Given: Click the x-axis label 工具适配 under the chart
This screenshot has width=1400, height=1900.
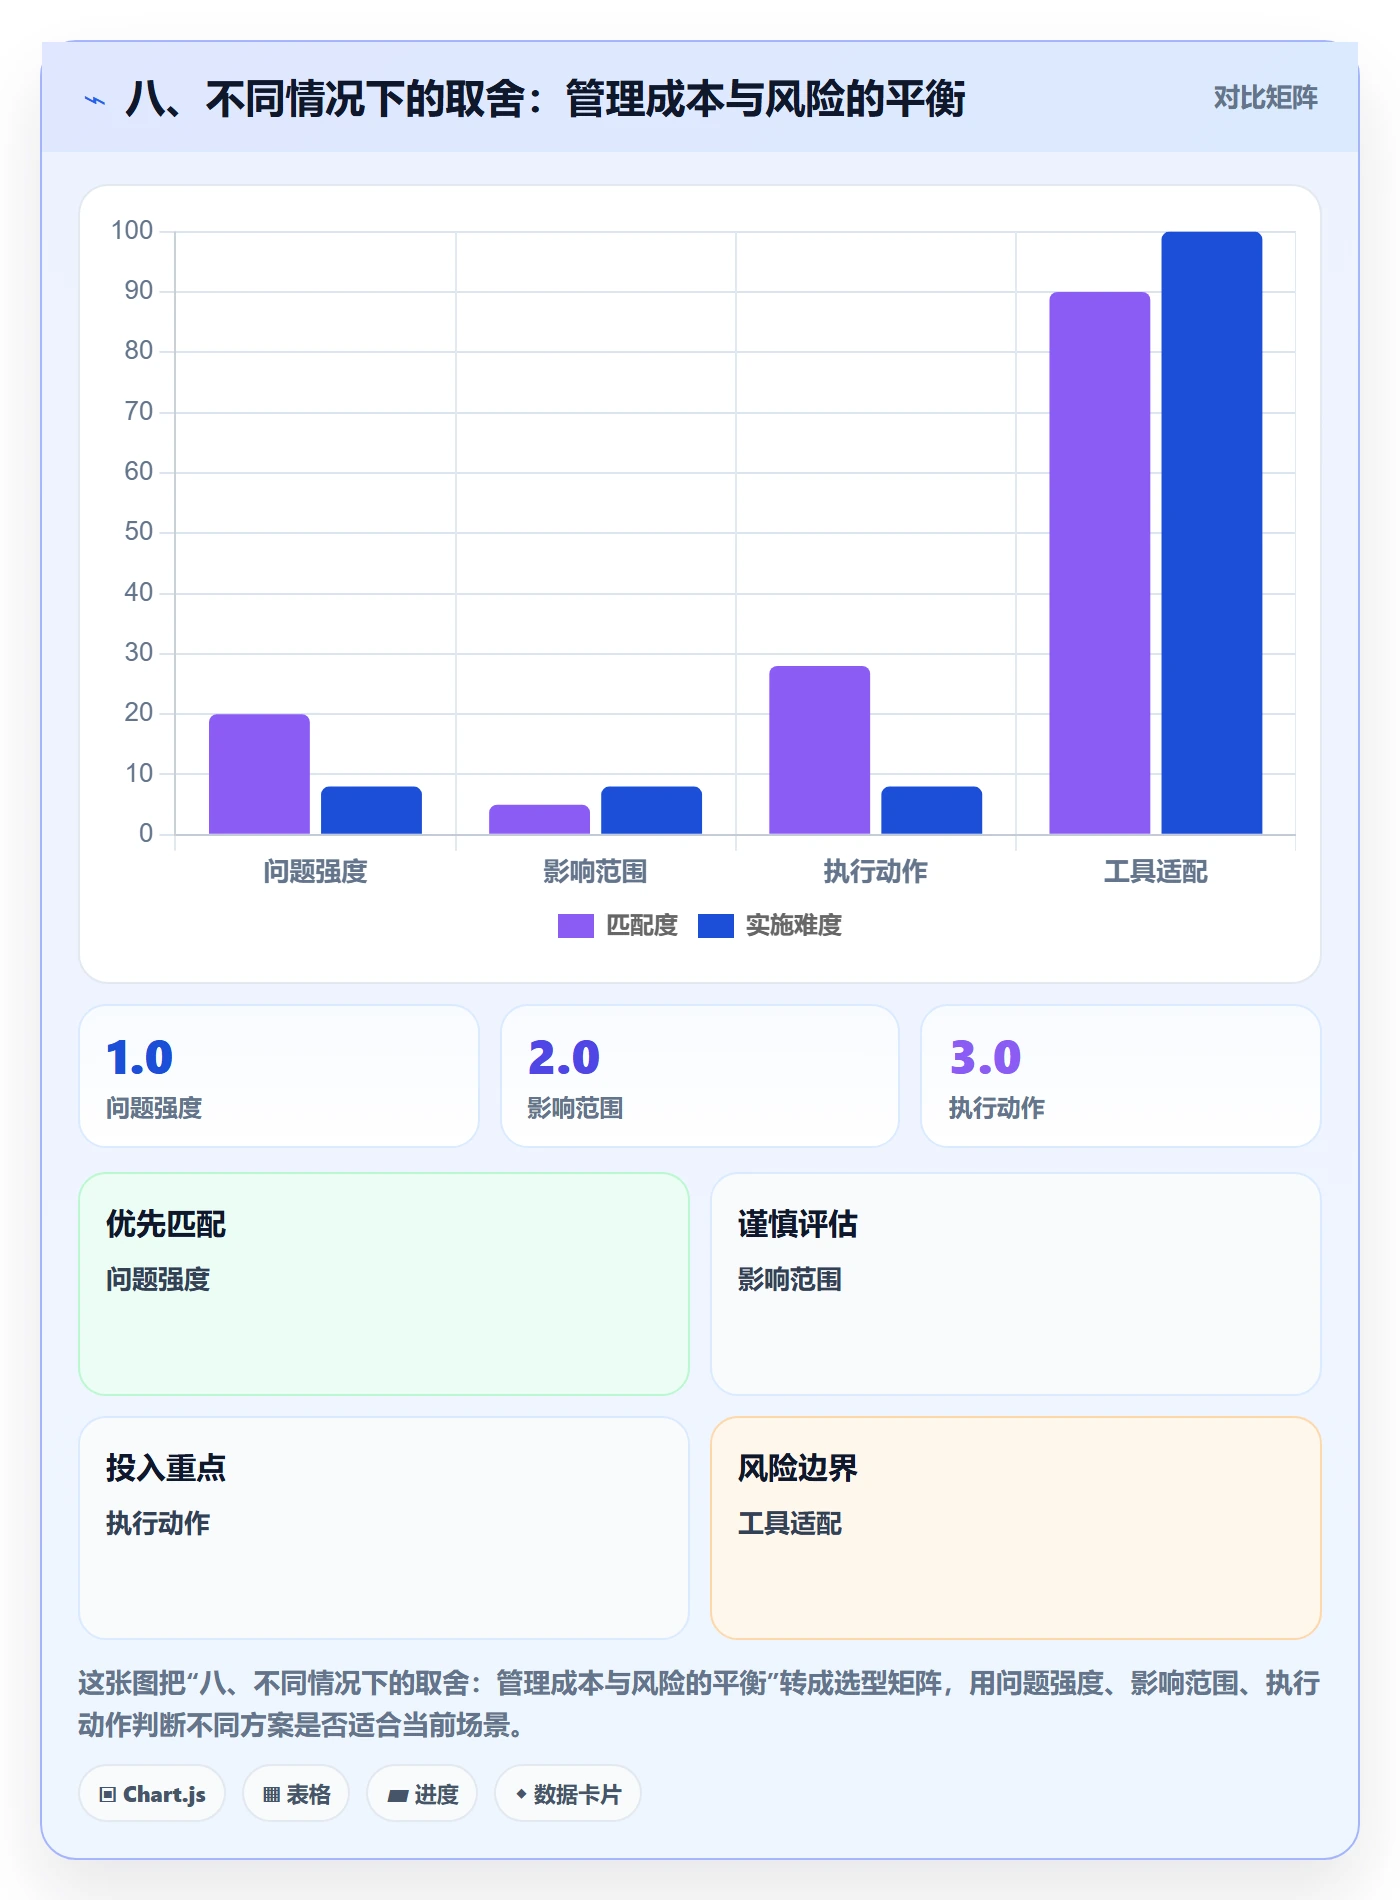Looking at the screenshot, I should pyautogui.click(x=1156, y=872).
